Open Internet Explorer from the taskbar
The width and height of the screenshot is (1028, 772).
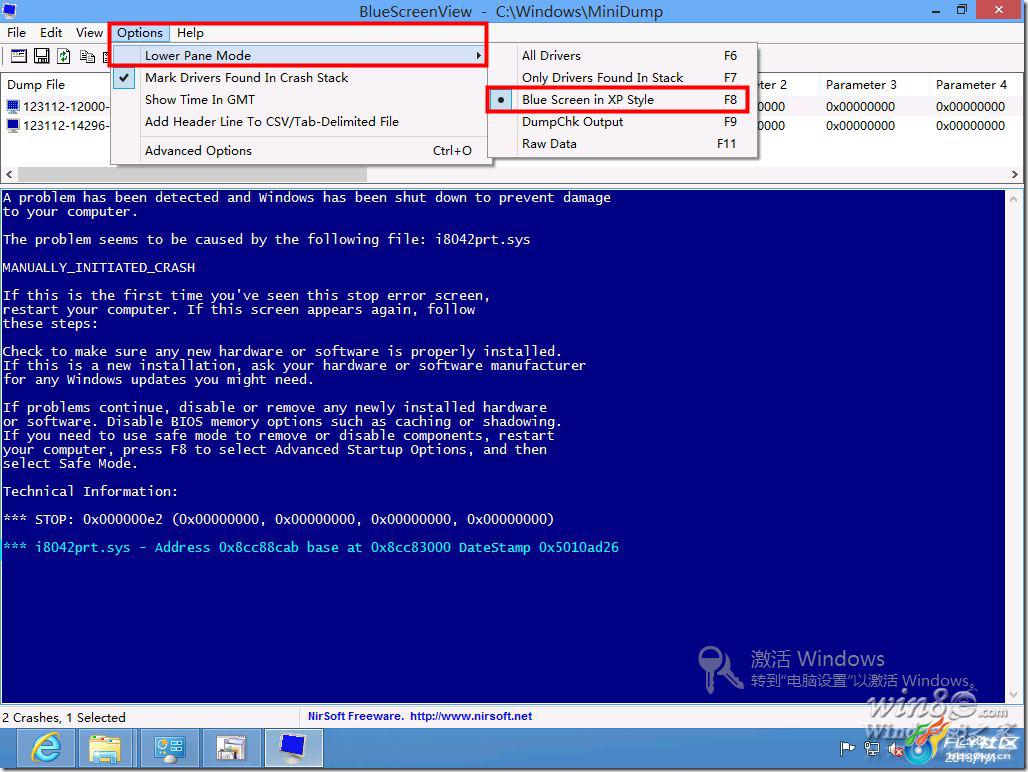tap(45, 748)
